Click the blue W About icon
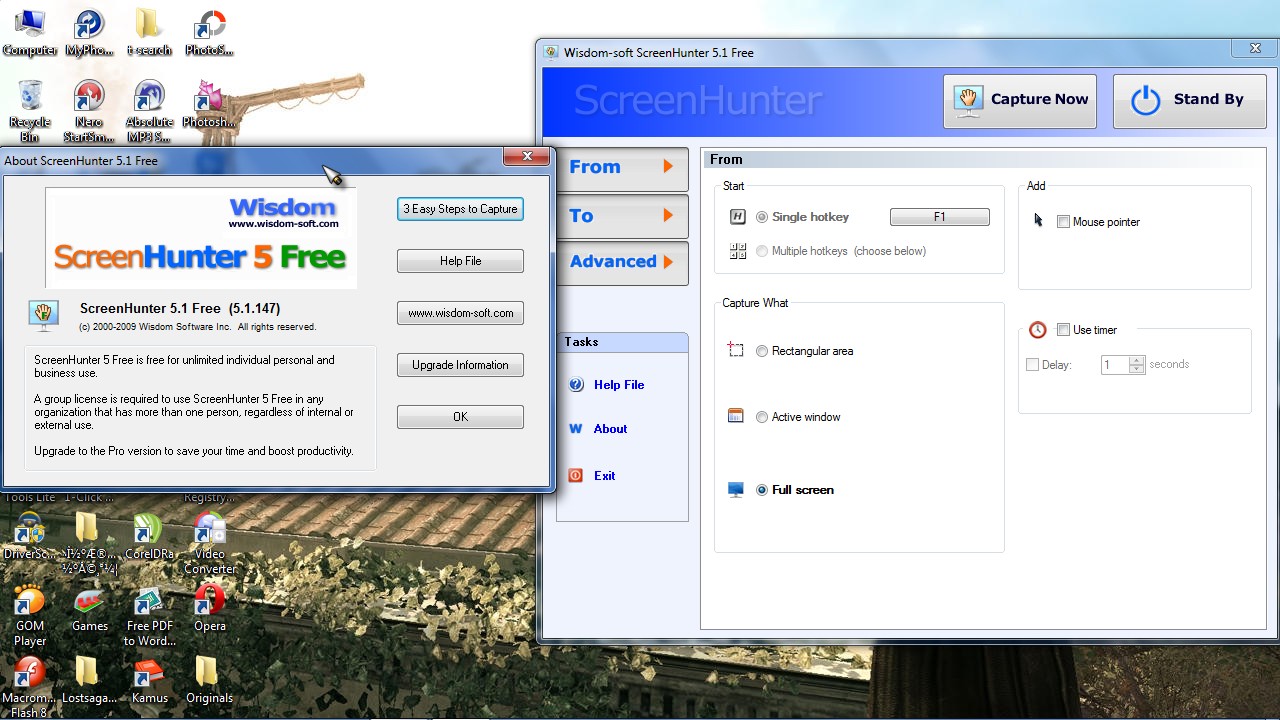This screenshot has width=1280, height=720. (x=576, y=429)
